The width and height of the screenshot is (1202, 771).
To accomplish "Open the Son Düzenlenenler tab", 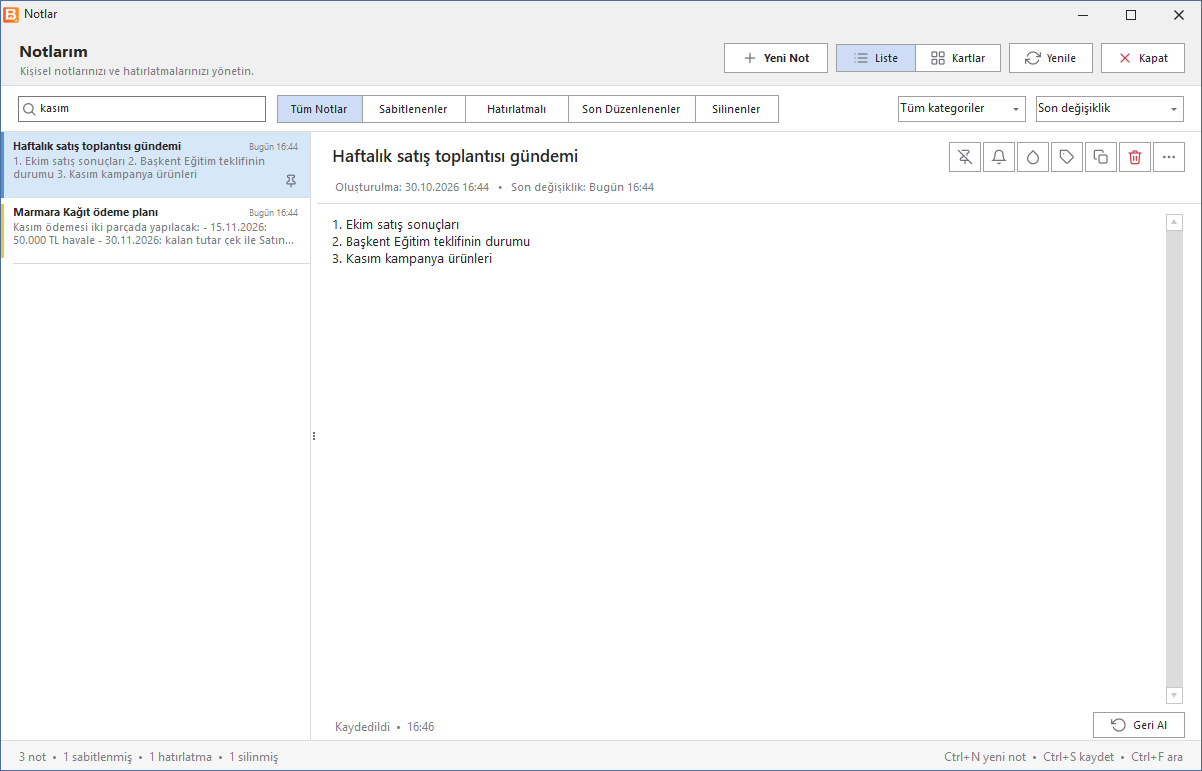I will click(x=631, y=109).
